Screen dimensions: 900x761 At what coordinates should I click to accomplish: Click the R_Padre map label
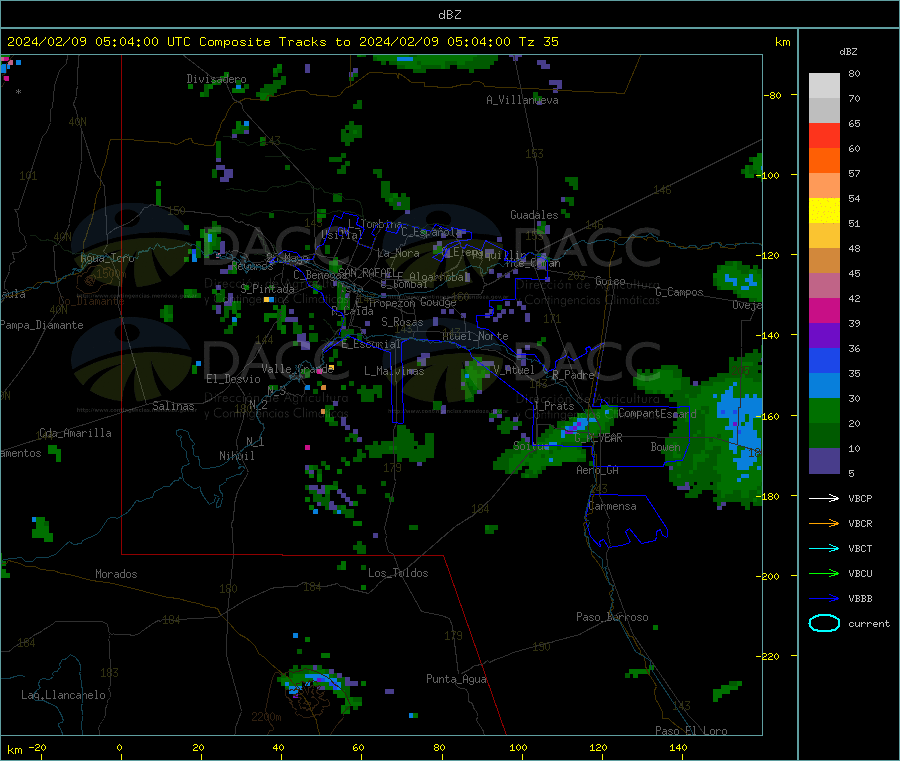coord(573,375)
